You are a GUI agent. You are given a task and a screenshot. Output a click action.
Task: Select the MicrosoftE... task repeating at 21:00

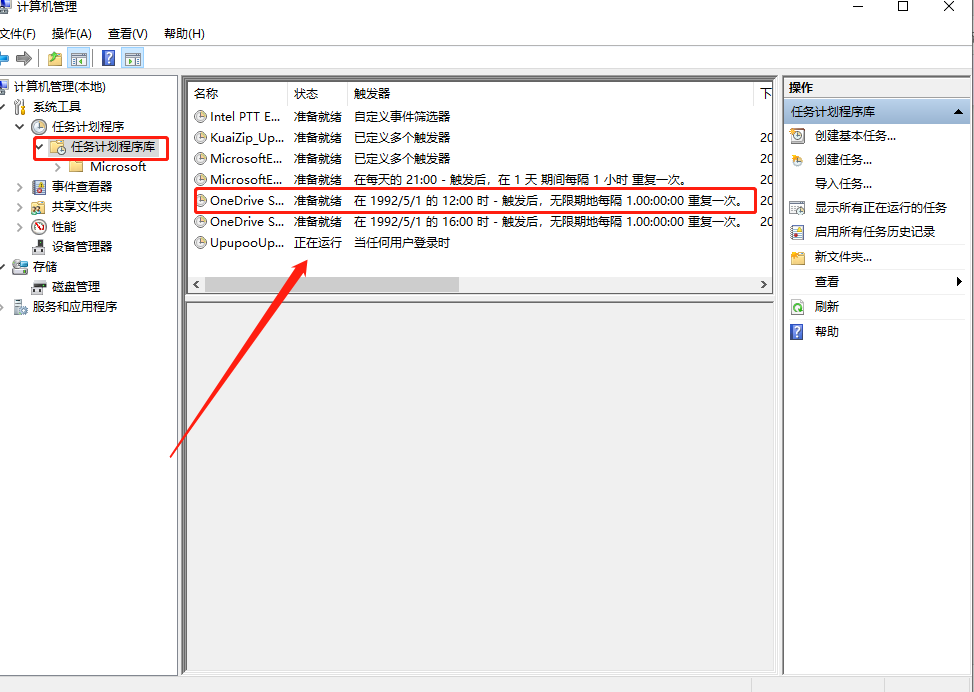pyautogui.click(x=480, y=180)
